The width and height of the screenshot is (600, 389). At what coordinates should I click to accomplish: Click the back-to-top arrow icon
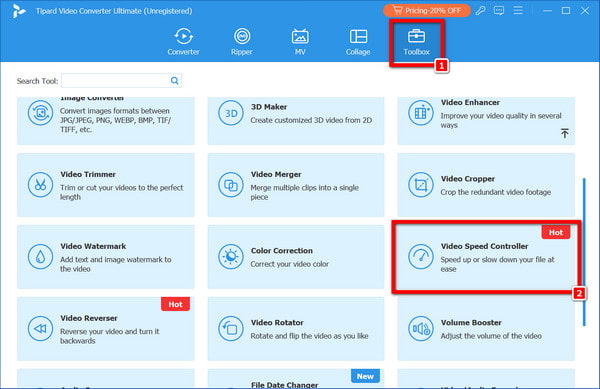[x=564, y=133]
